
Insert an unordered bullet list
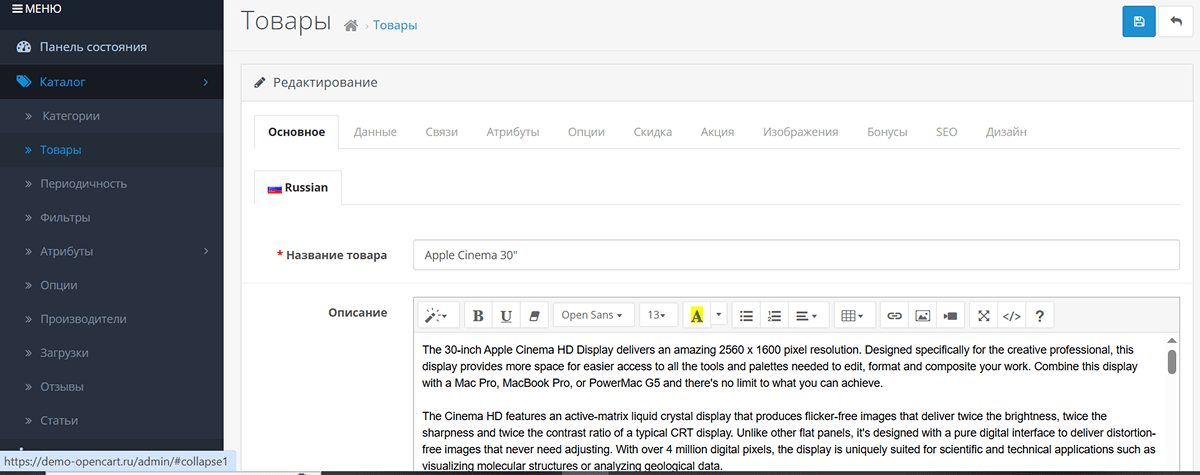(x=746, y=315)
